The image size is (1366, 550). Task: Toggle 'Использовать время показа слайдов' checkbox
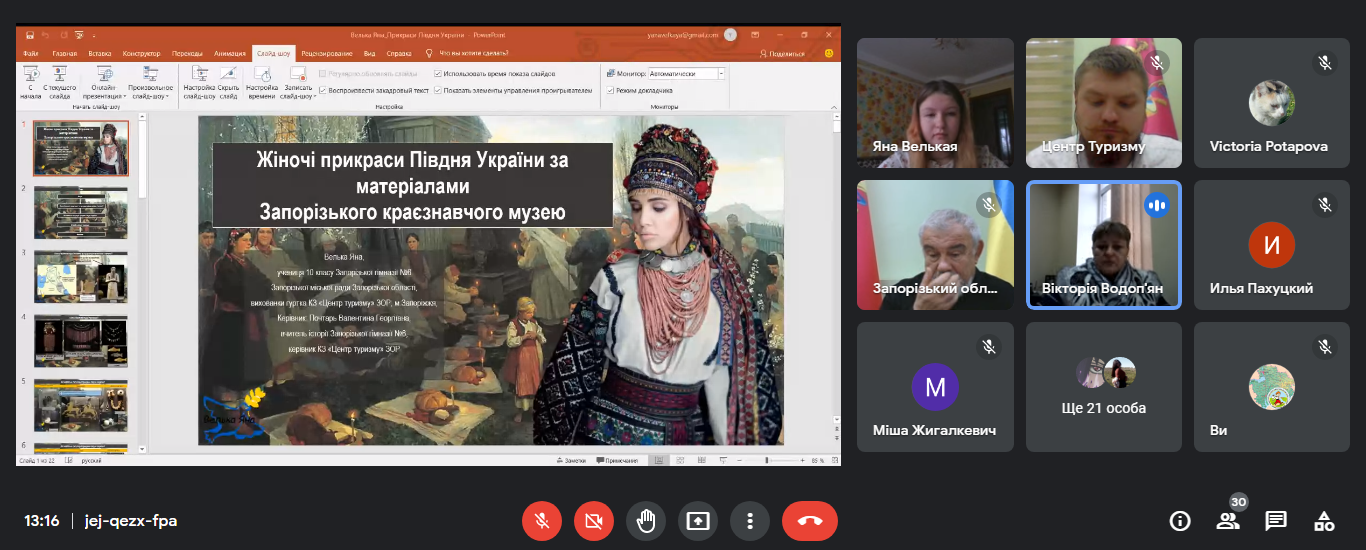click(439, 74)
